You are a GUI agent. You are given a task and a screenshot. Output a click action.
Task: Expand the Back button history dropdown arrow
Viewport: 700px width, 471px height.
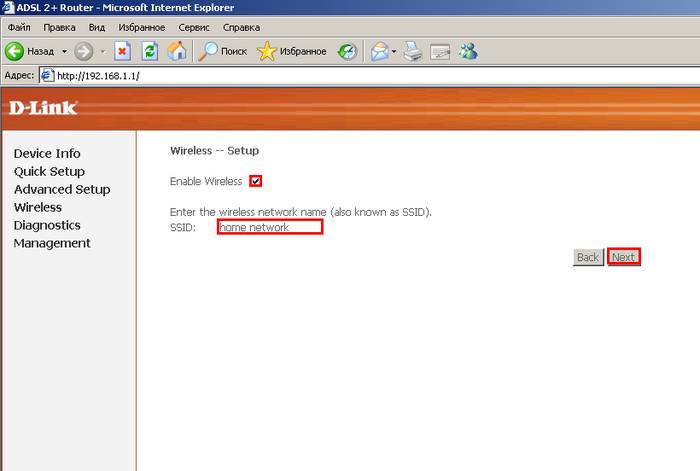tap(64, 50)
